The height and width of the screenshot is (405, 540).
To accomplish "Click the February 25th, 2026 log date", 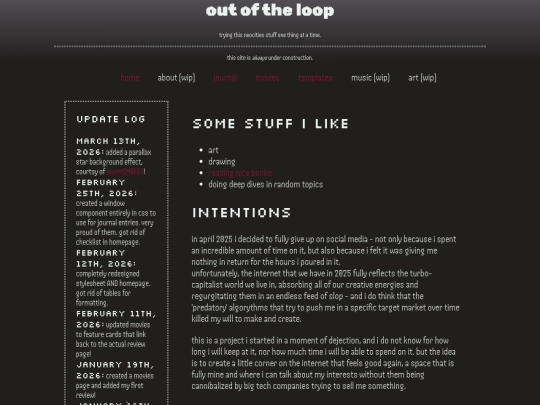I will coord(106,188).
